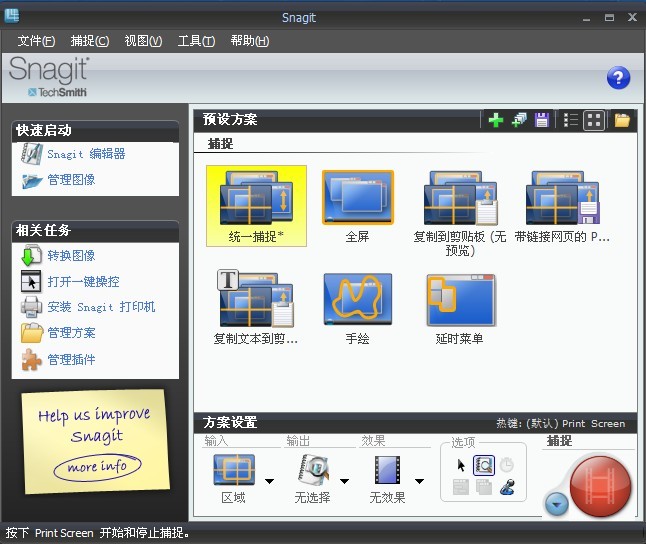This screenshot has height=544, width=646.
Task: Click the 一键操控 cursor window icon
Action: tap(31, 281)
